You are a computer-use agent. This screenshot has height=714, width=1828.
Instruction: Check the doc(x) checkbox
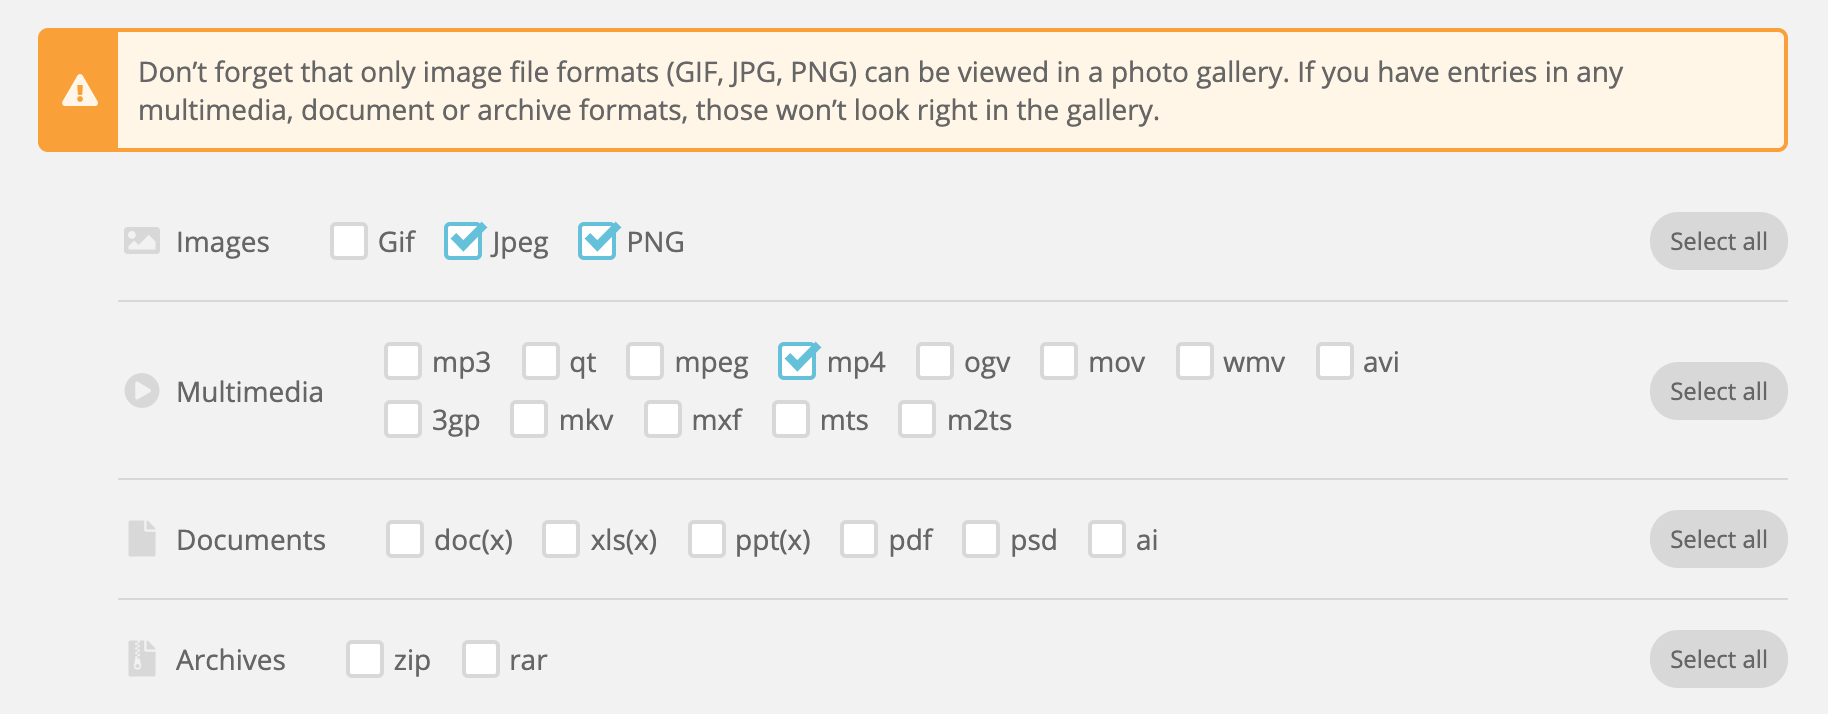[x=405, y=539]
